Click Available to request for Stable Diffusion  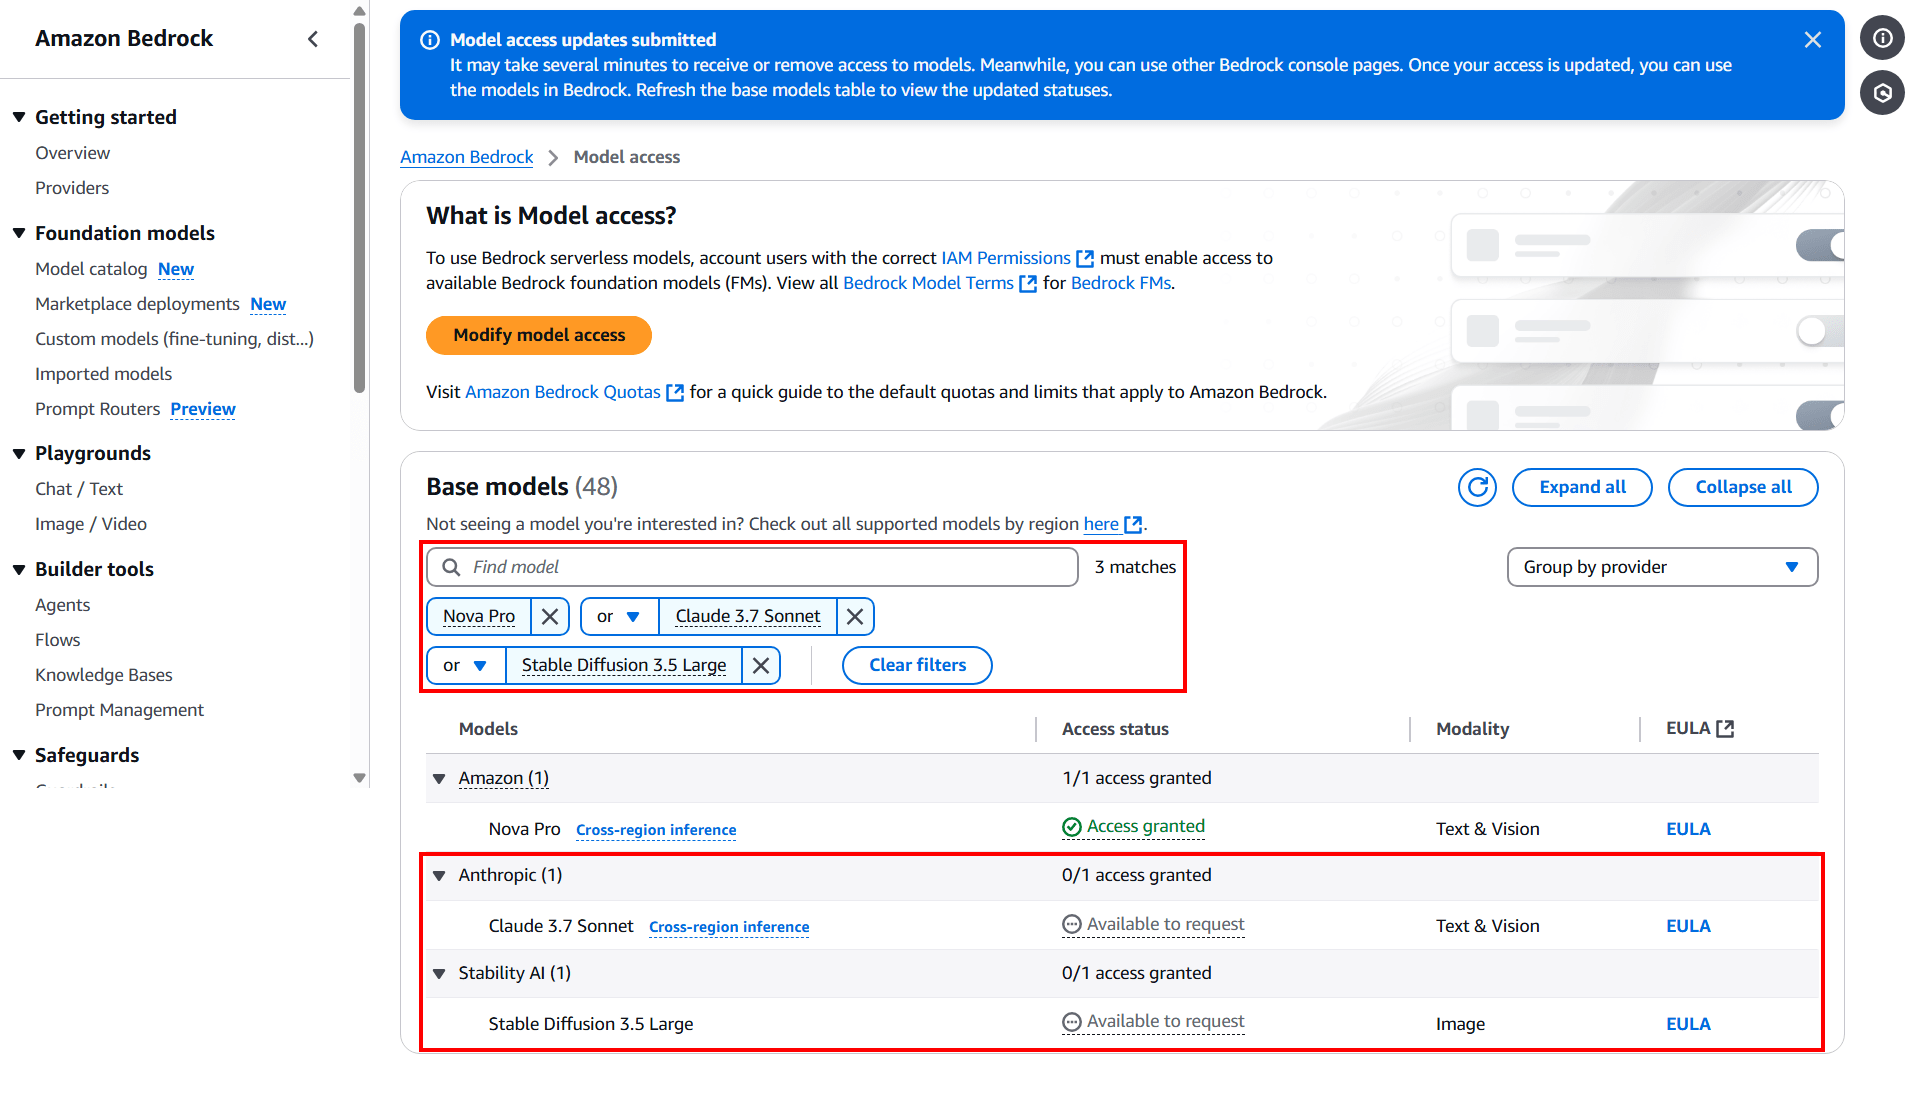1165,1022
